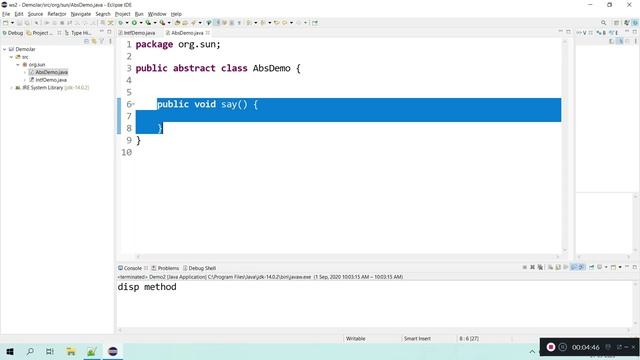Open the Window menu
640x360 pixels.
[x=157, y=14]
